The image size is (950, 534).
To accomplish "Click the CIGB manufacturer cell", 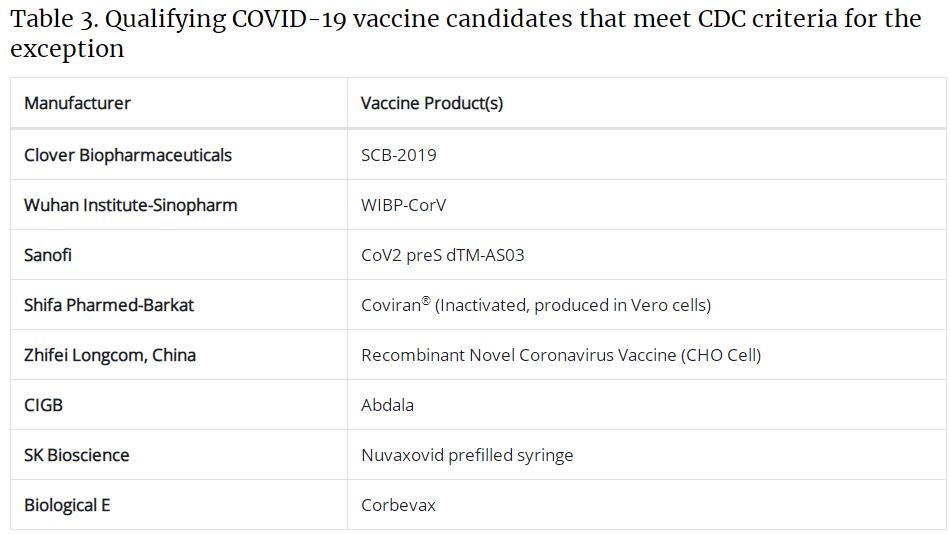I will pos(43,405).
